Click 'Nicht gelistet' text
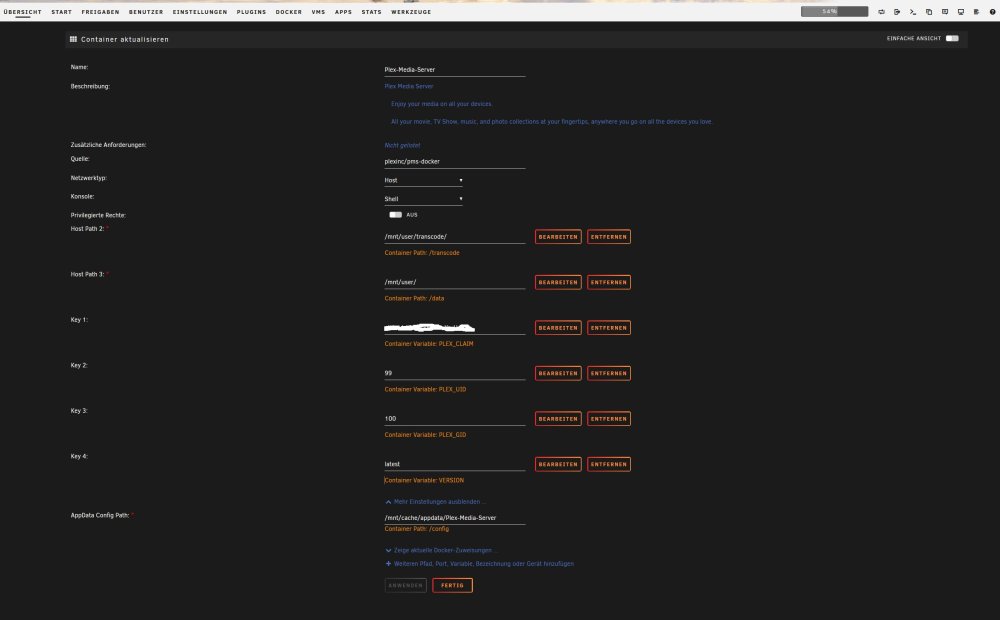 (402, 145)
